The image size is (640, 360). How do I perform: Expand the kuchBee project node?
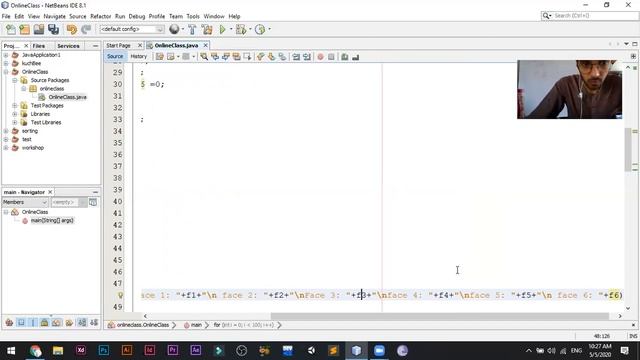(6, 63)
